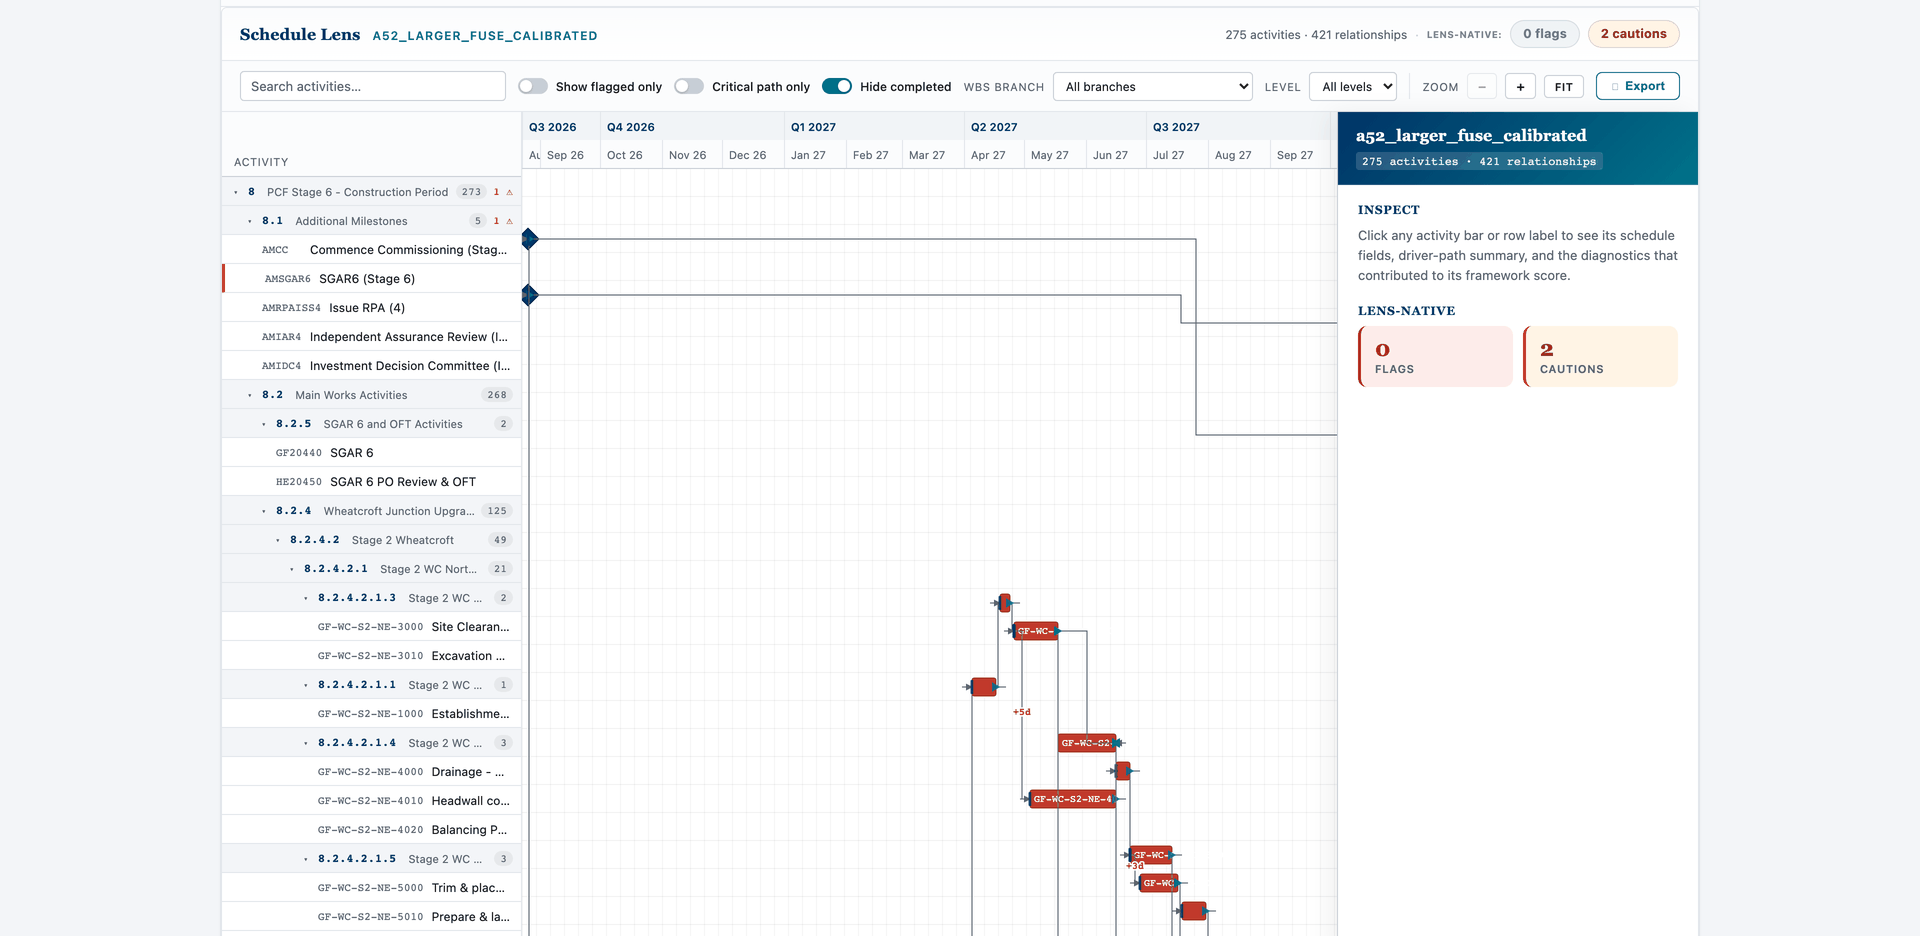The width and height of the screenshot is (1920, 936).
Task: Collapse 8.2.4.2.1.4 Stage 2 WC group
Action: tap(306, 743)
